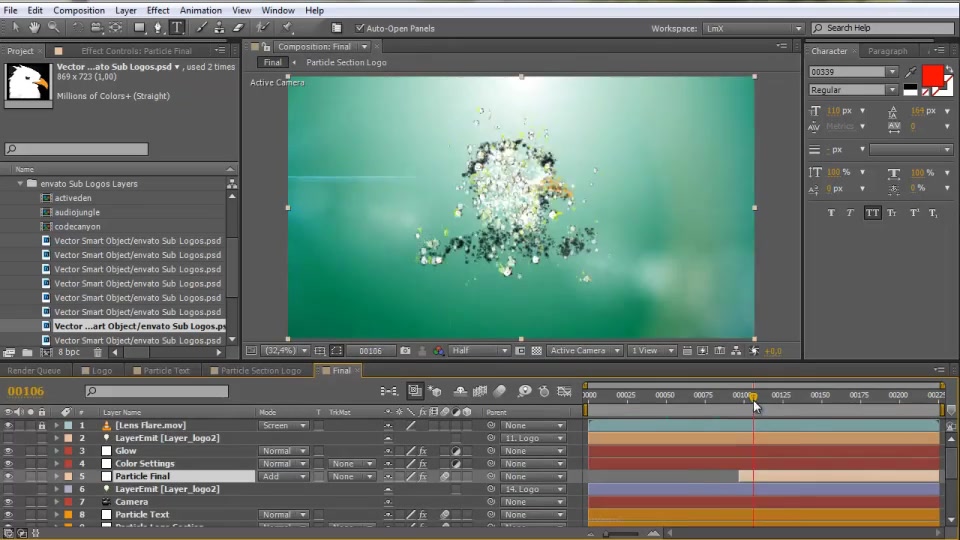This screenshot has width=960, height=540.
Task: Hide the Lens Flare.mov layer
Action: [9, 425]
